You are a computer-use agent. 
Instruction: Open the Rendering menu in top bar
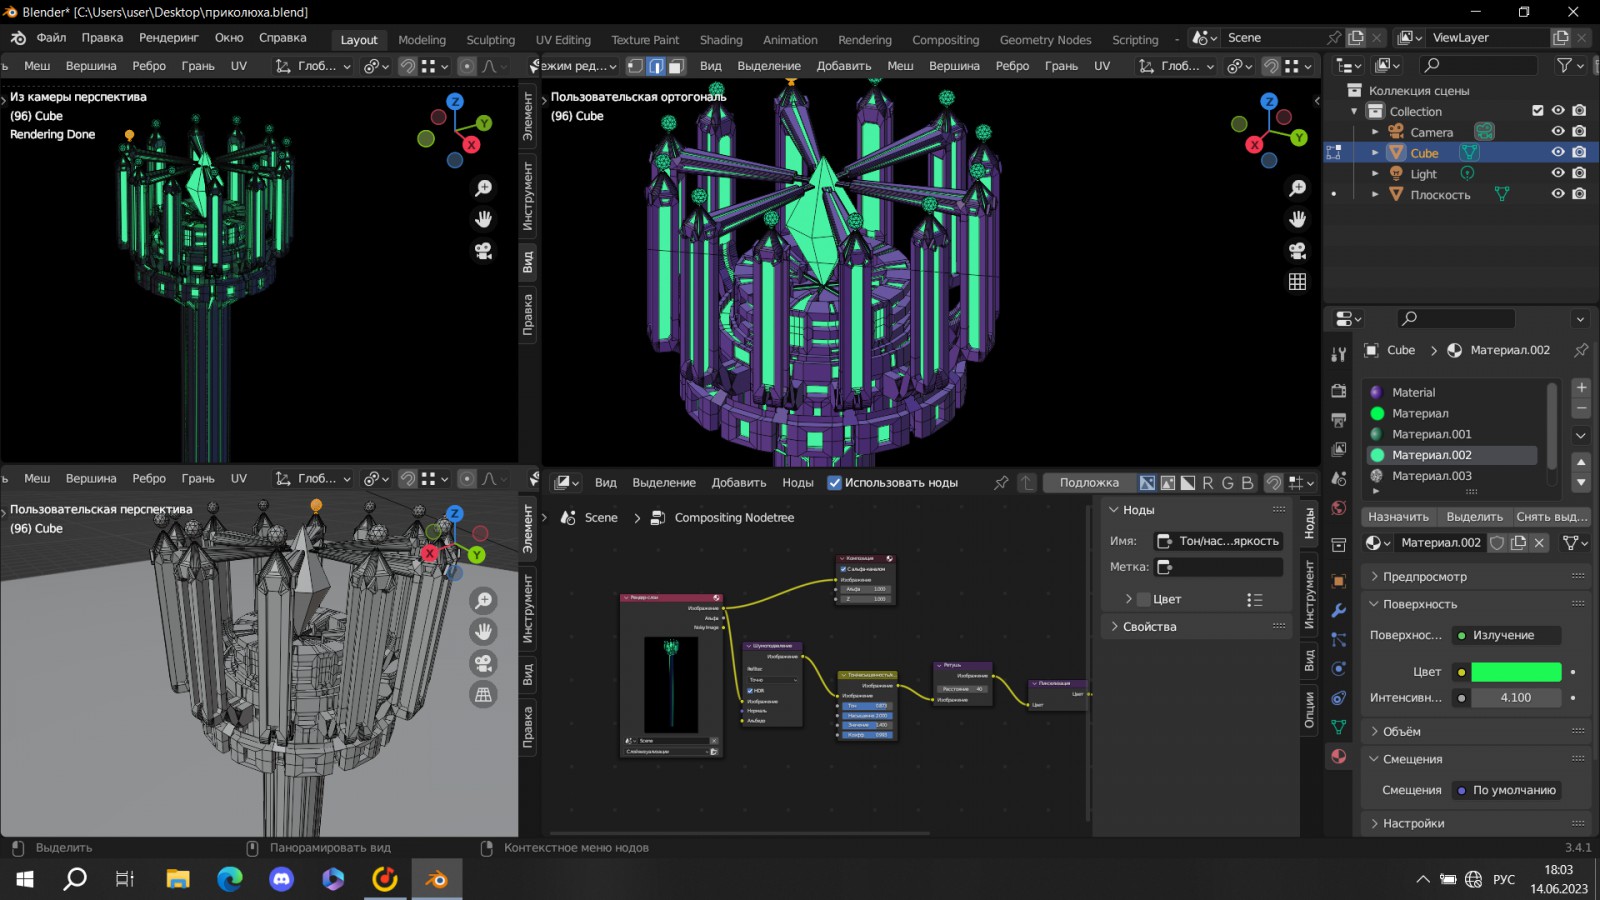[168, 38]
